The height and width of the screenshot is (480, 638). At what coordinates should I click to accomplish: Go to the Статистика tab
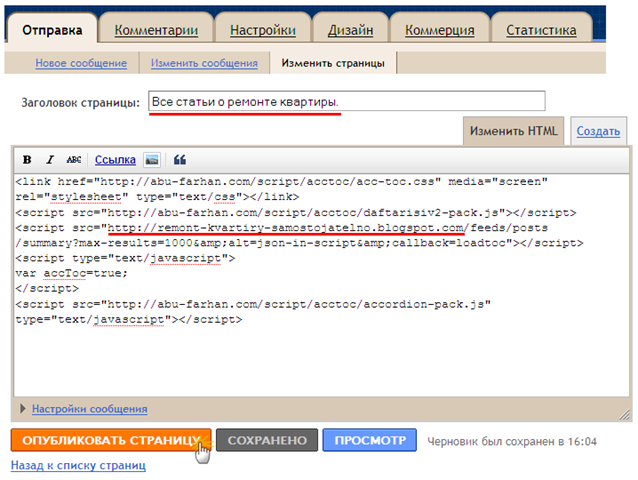pos(541,30)
